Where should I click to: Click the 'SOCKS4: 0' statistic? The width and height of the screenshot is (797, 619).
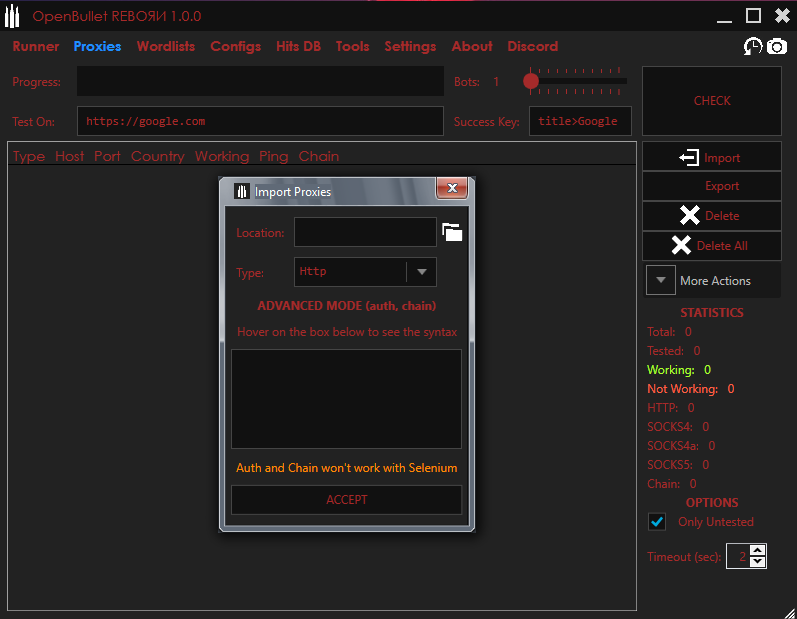[x=678, y=426]
